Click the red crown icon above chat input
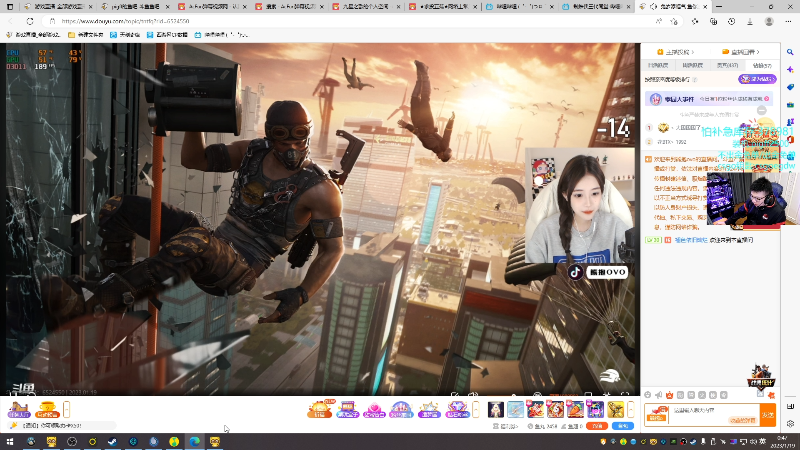800x450 pixels. [x=669, y=395]
